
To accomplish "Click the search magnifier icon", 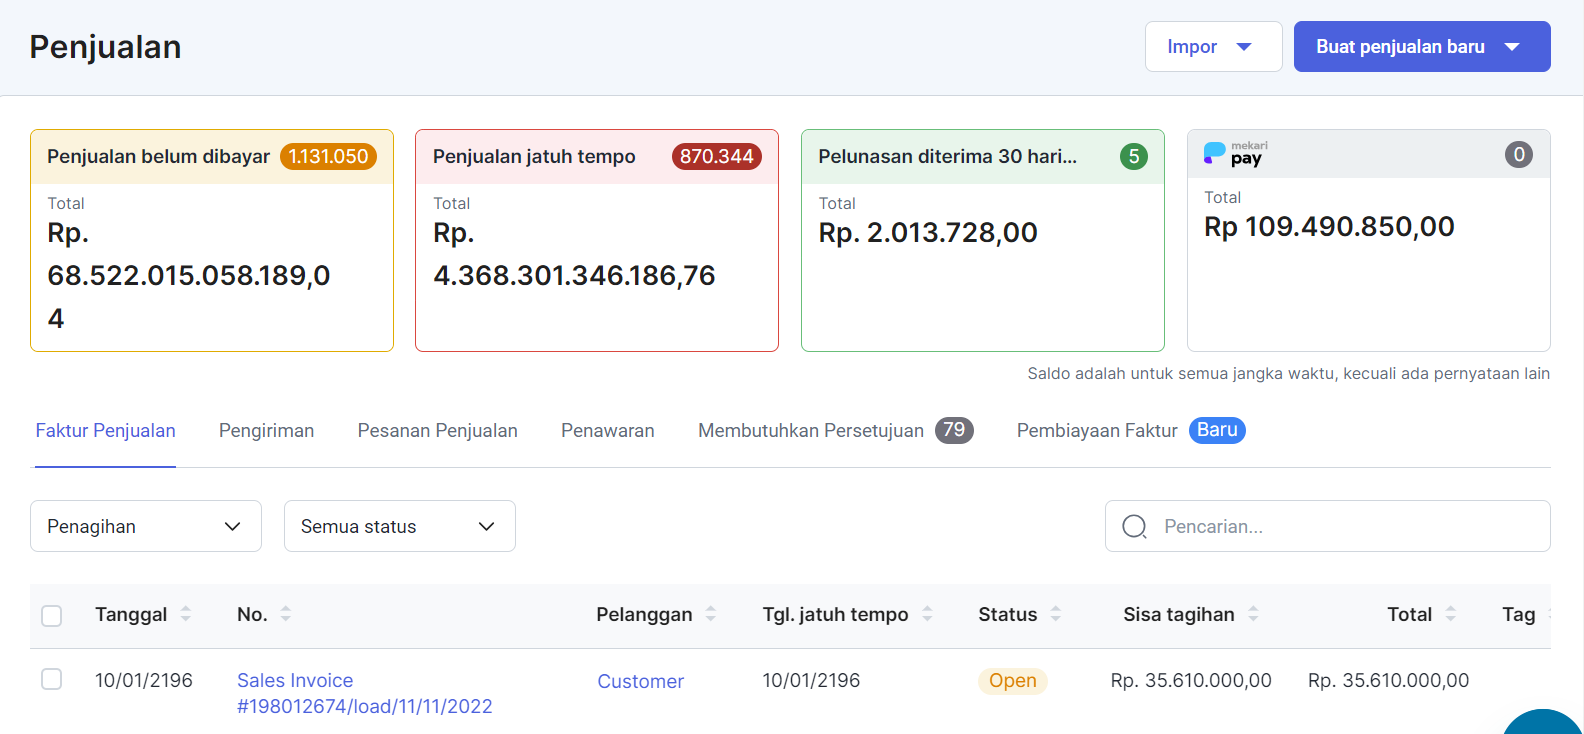I will 1134,526.
